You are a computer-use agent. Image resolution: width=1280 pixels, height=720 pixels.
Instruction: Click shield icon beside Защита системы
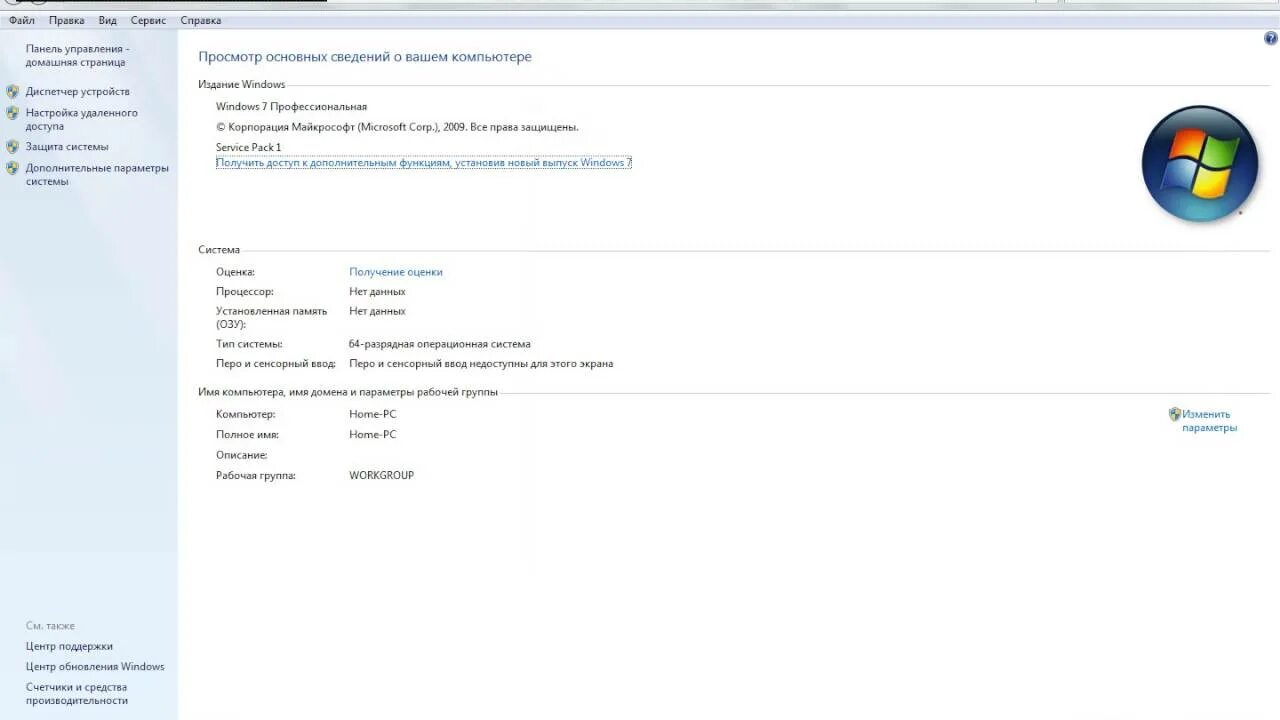(x=13, y=146)
